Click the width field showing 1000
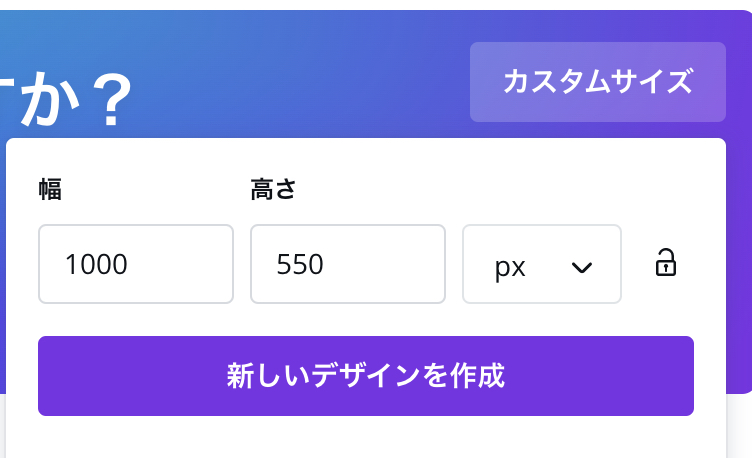 [x=135, y=264]
